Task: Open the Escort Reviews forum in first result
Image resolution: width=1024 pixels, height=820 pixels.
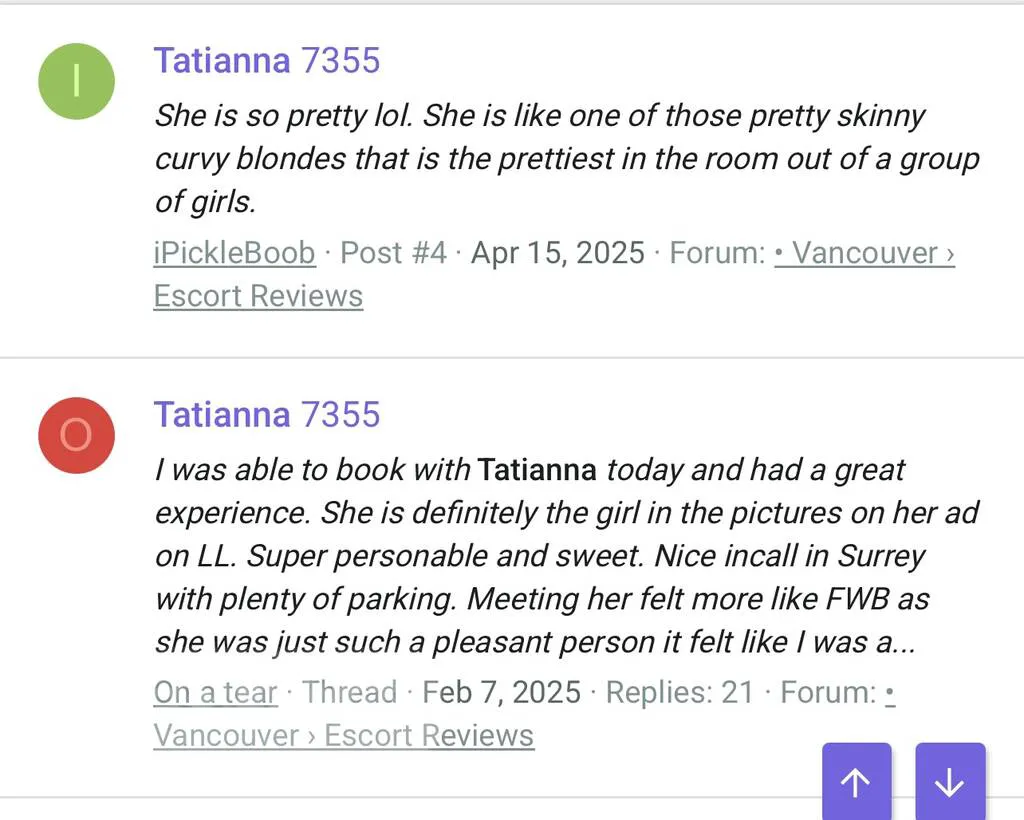Action: 258,295
